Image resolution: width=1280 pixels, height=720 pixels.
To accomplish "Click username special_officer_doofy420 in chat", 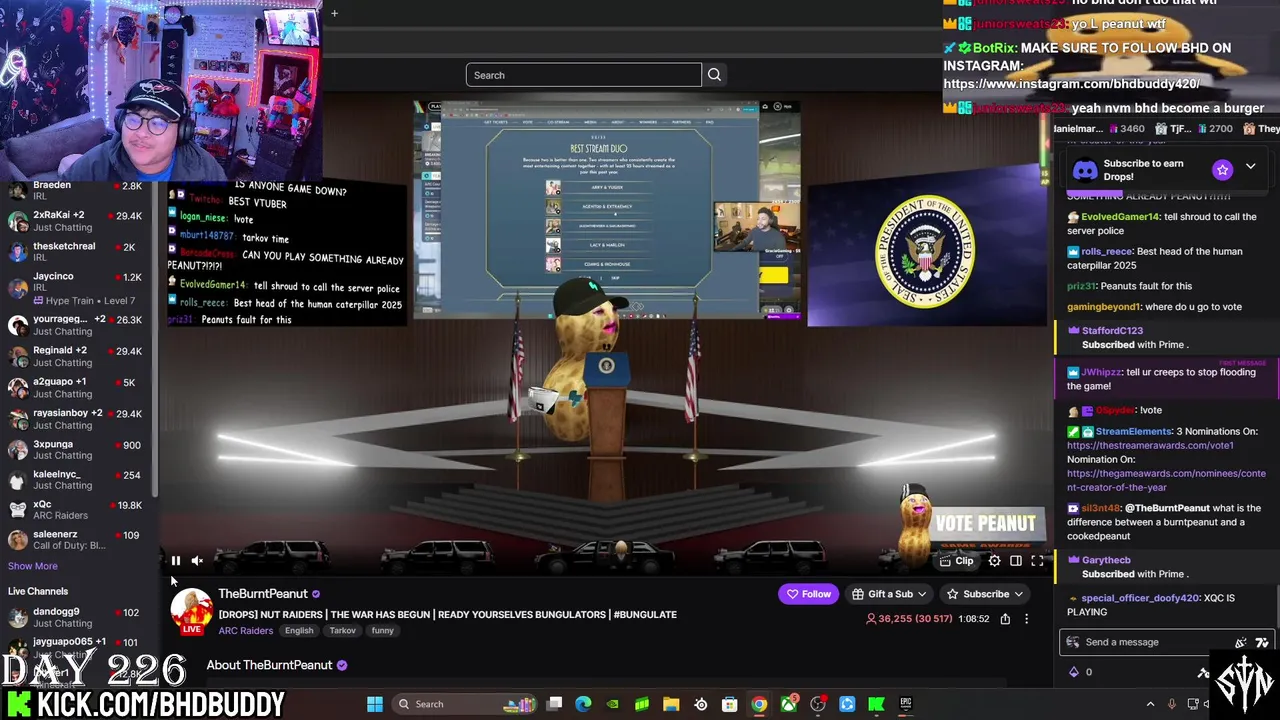I will (x=1140, y=598).
